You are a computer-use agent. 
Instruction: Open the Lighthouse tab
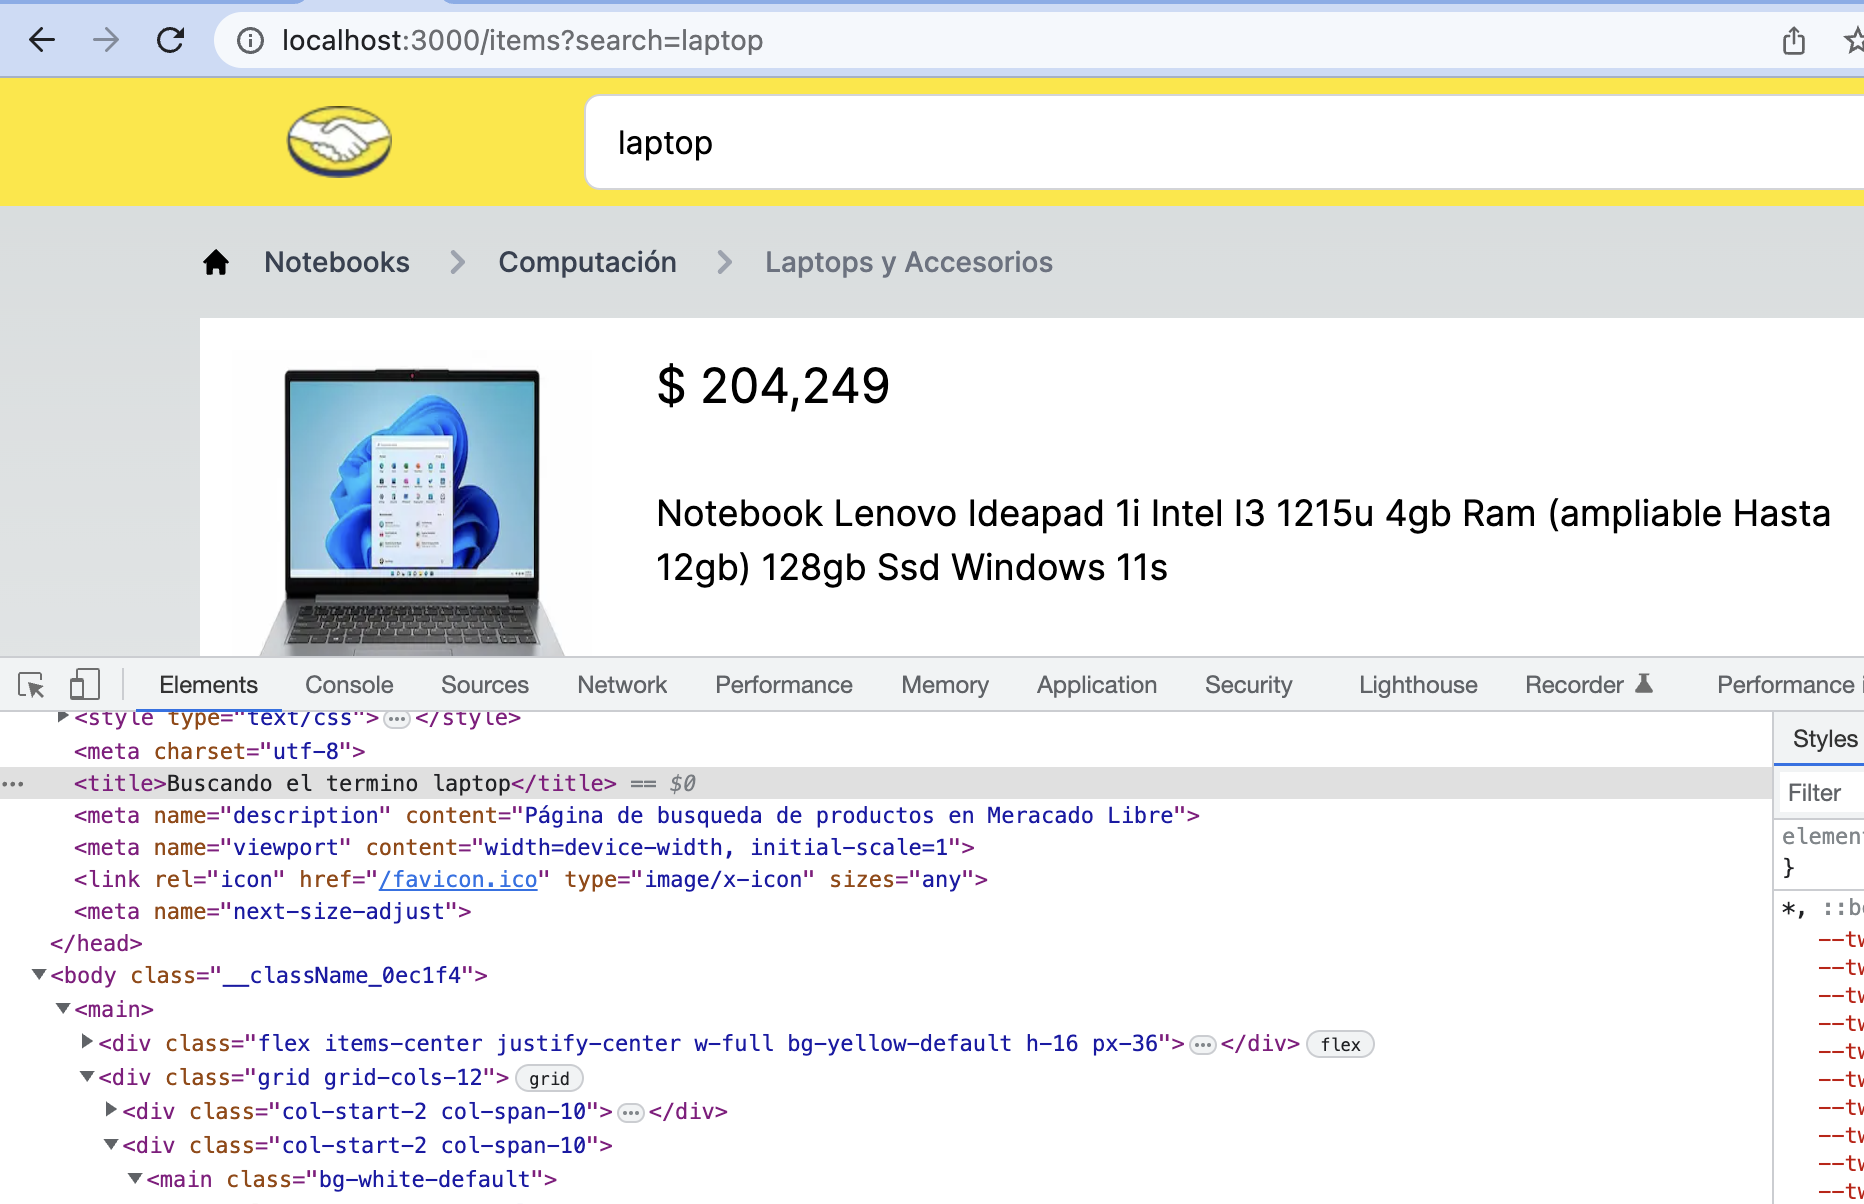[1418, 685]
